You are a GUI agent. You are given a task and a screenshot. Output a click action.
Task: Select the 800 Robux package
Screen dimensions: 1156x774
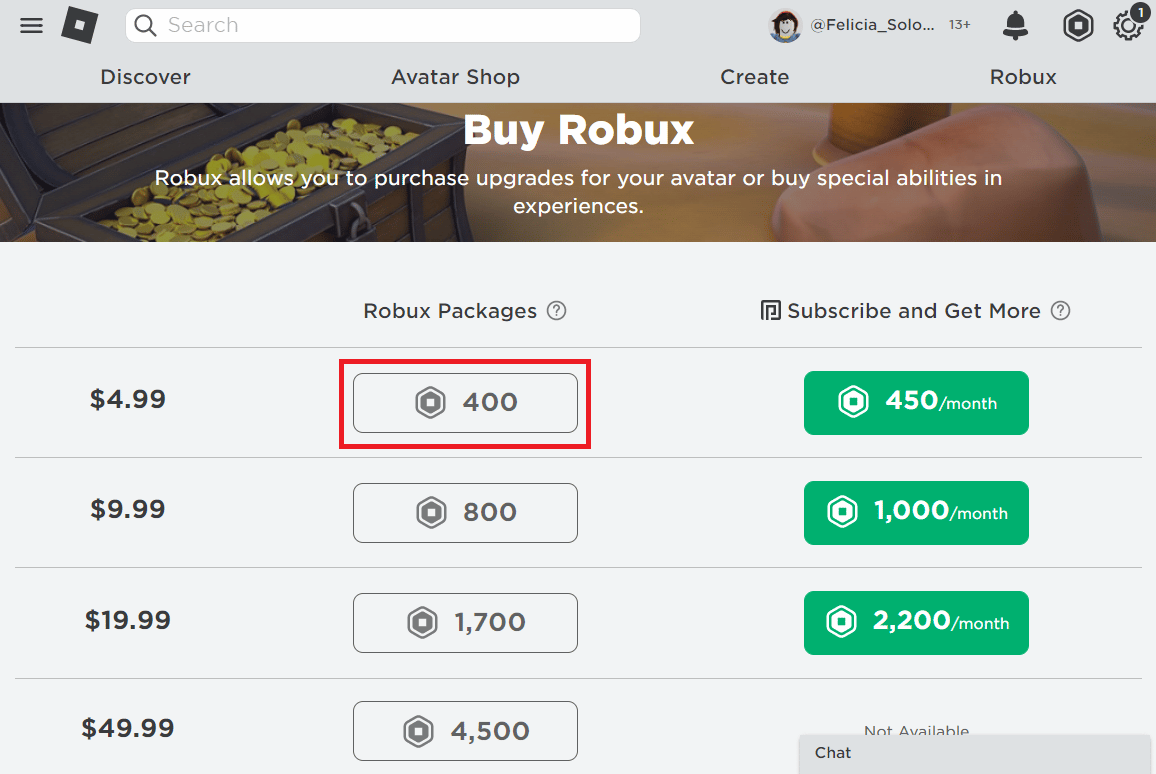pos(465,513)
